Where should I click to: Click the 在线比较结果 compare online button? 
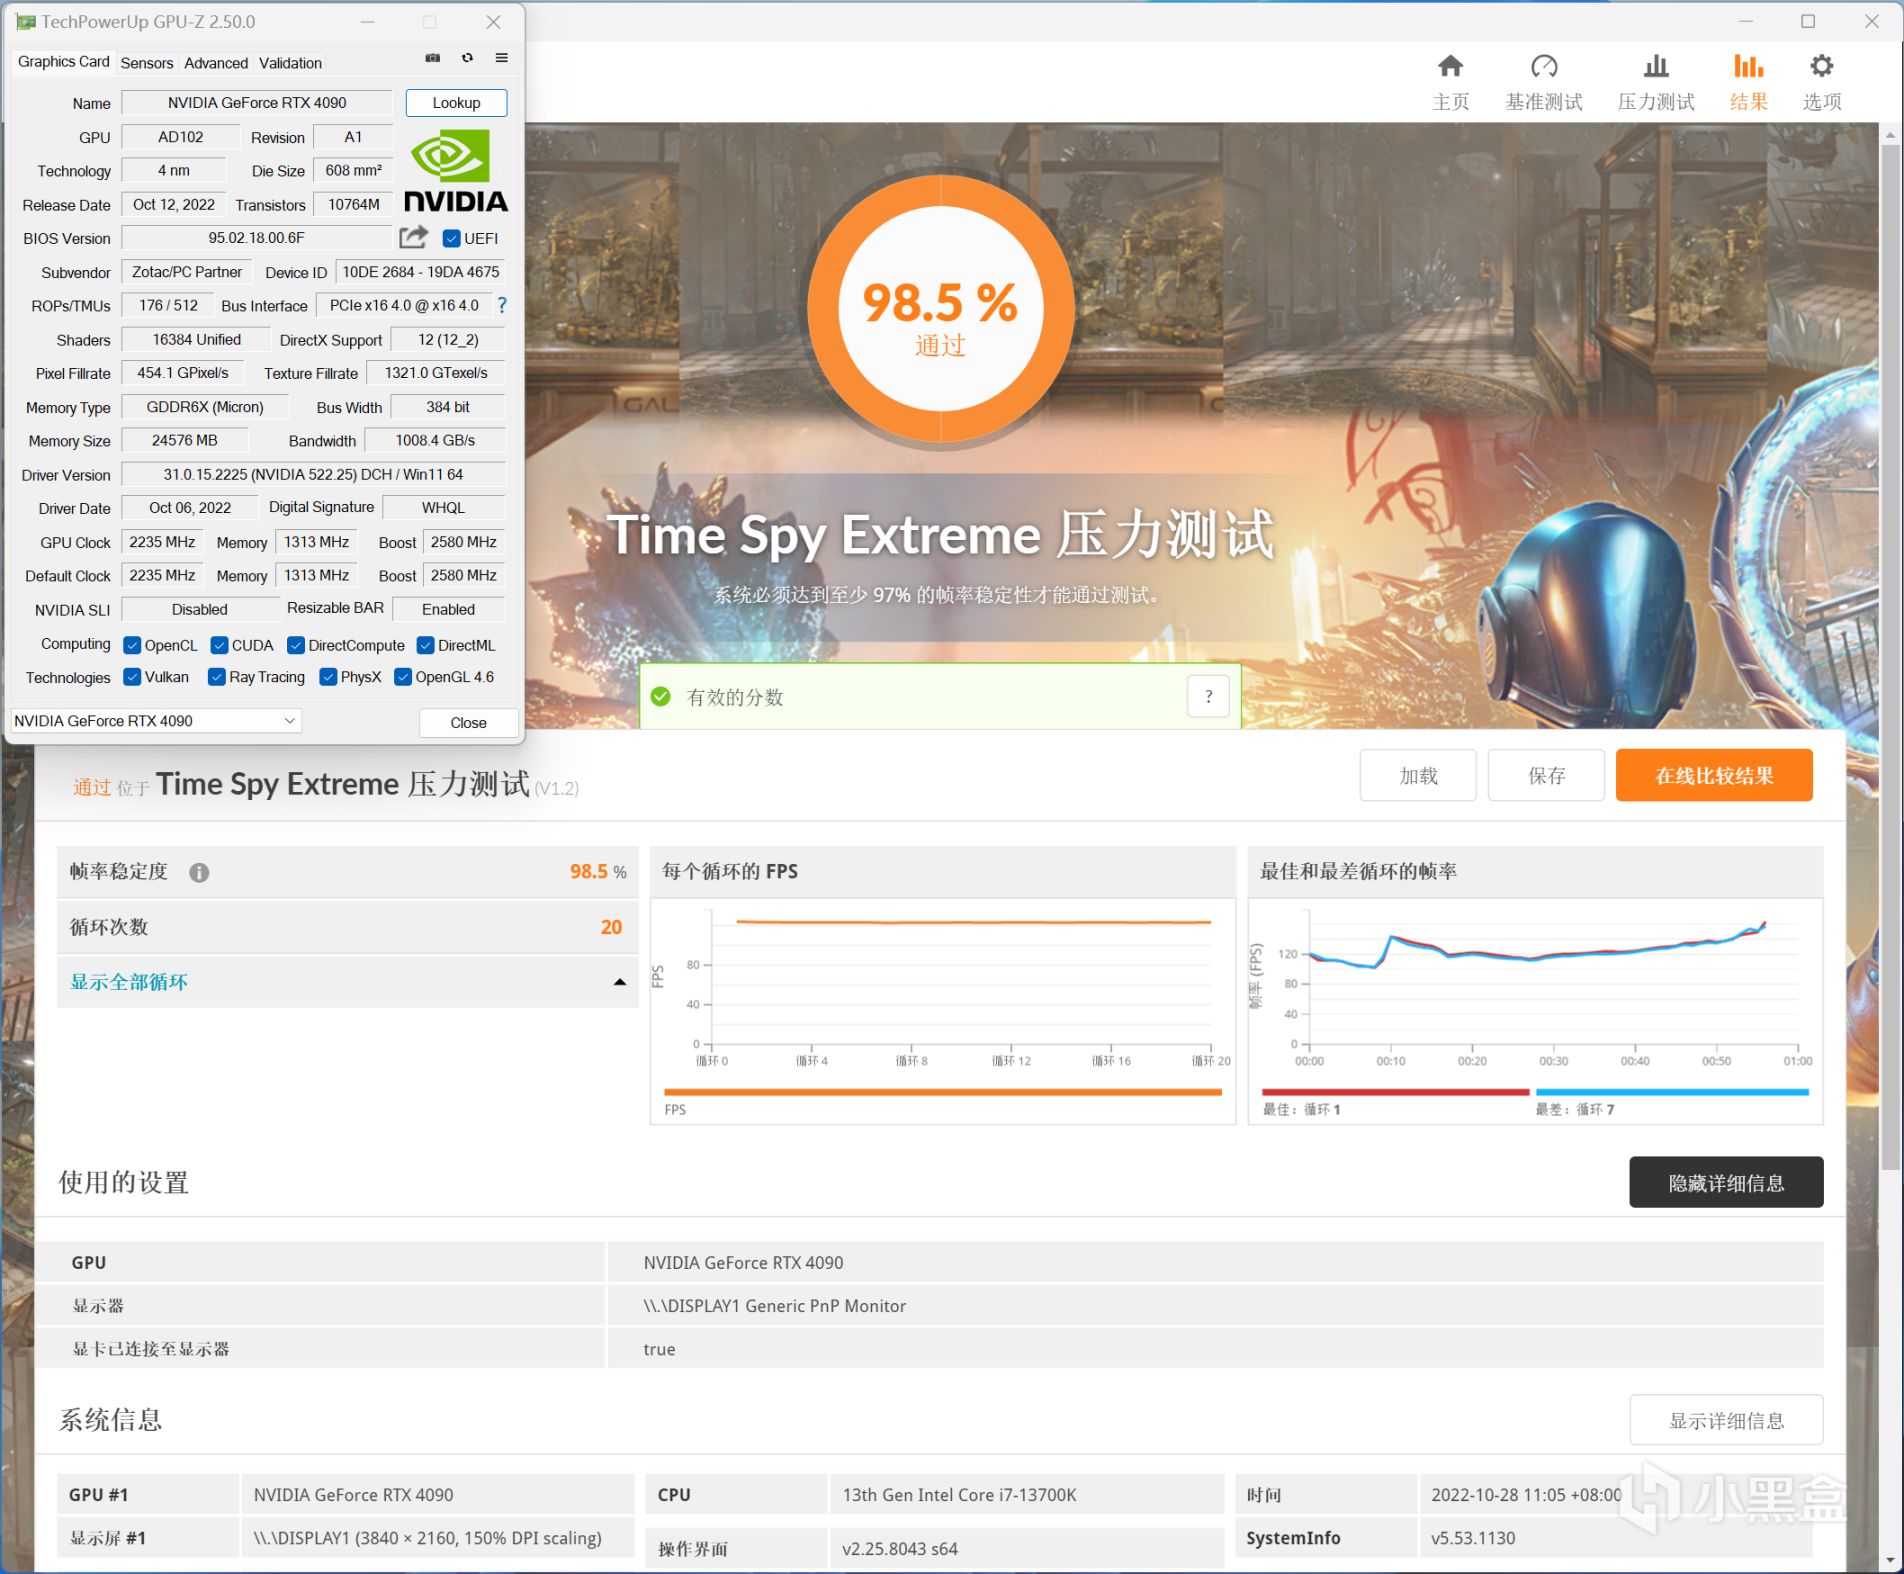tap(1714, 776)
